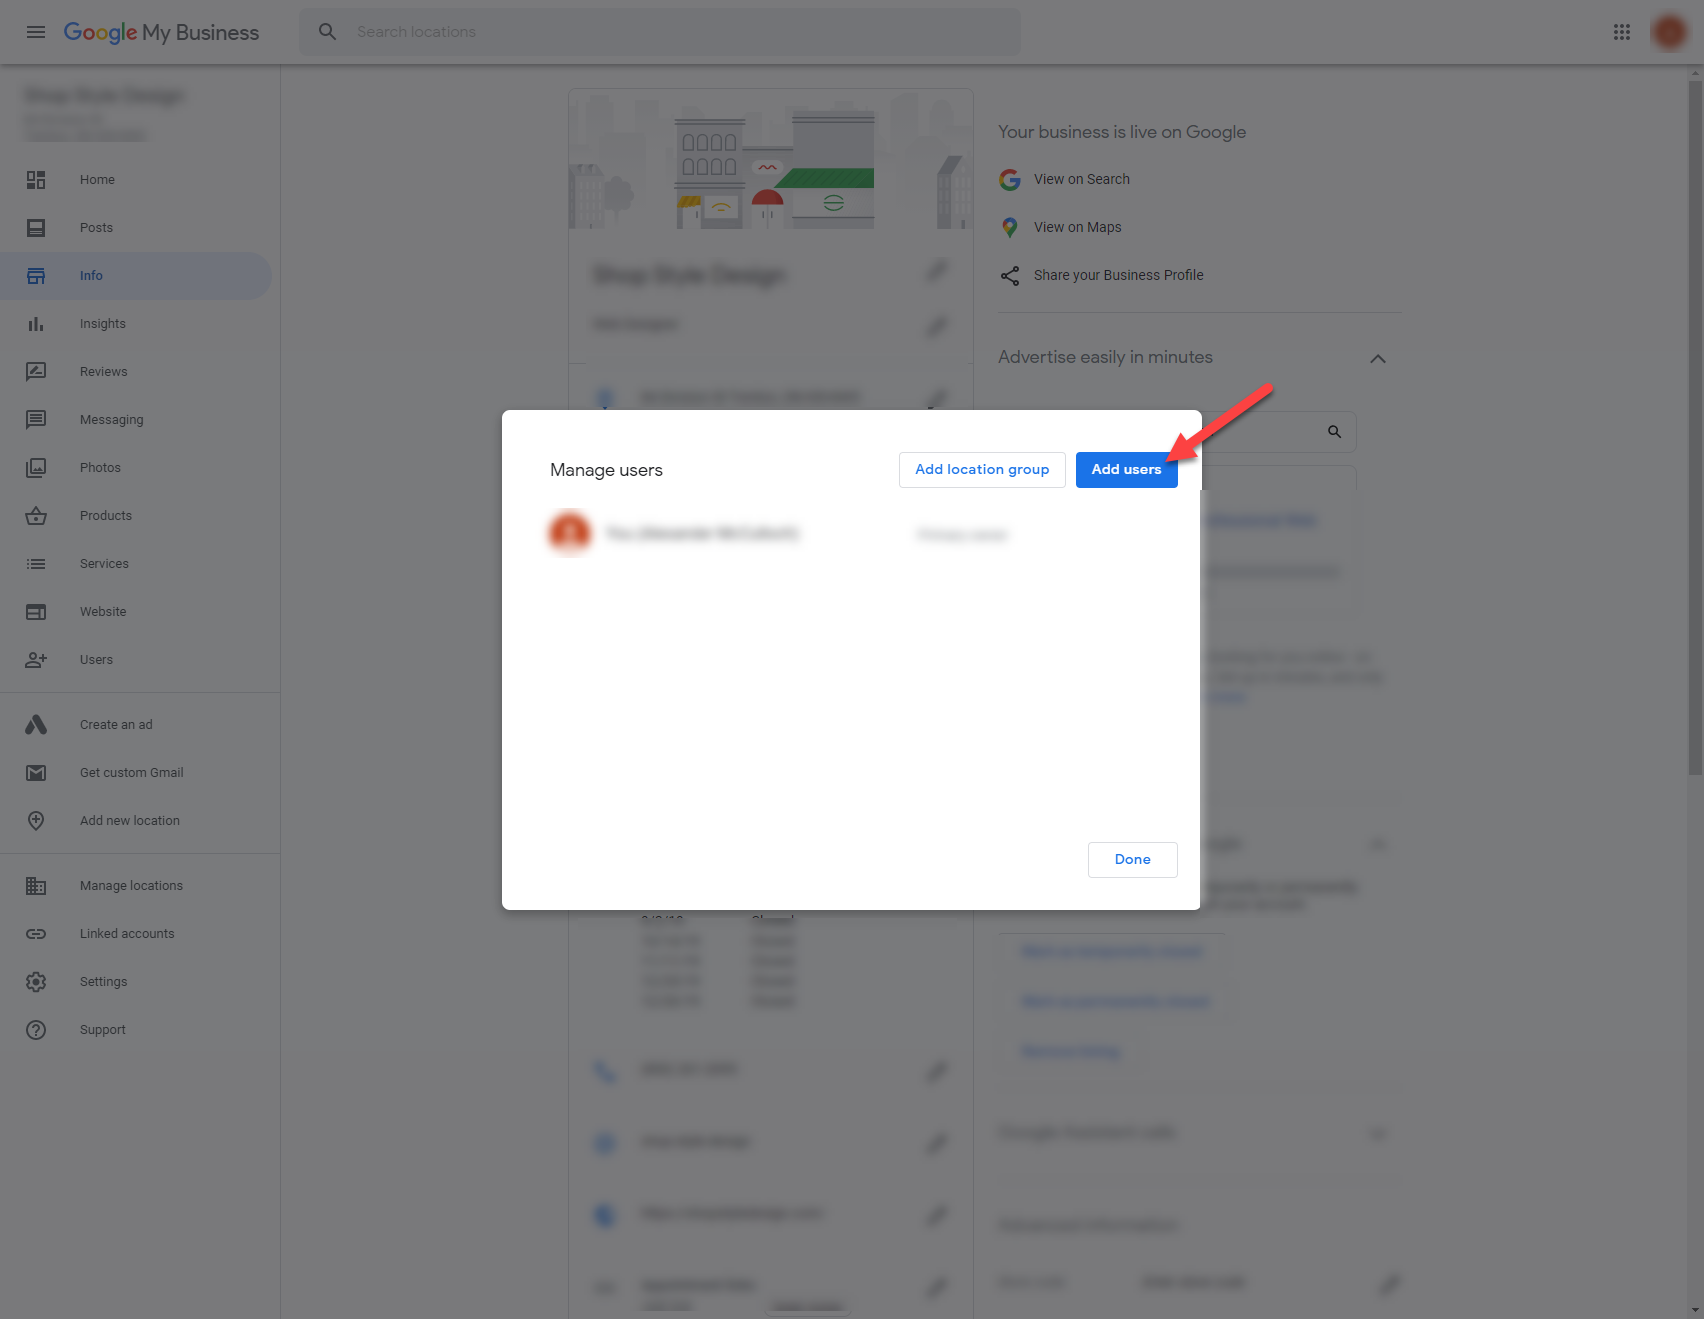Click the Support question mark icon
Screen dimensions: 1704x1319
click(36, 1030)
